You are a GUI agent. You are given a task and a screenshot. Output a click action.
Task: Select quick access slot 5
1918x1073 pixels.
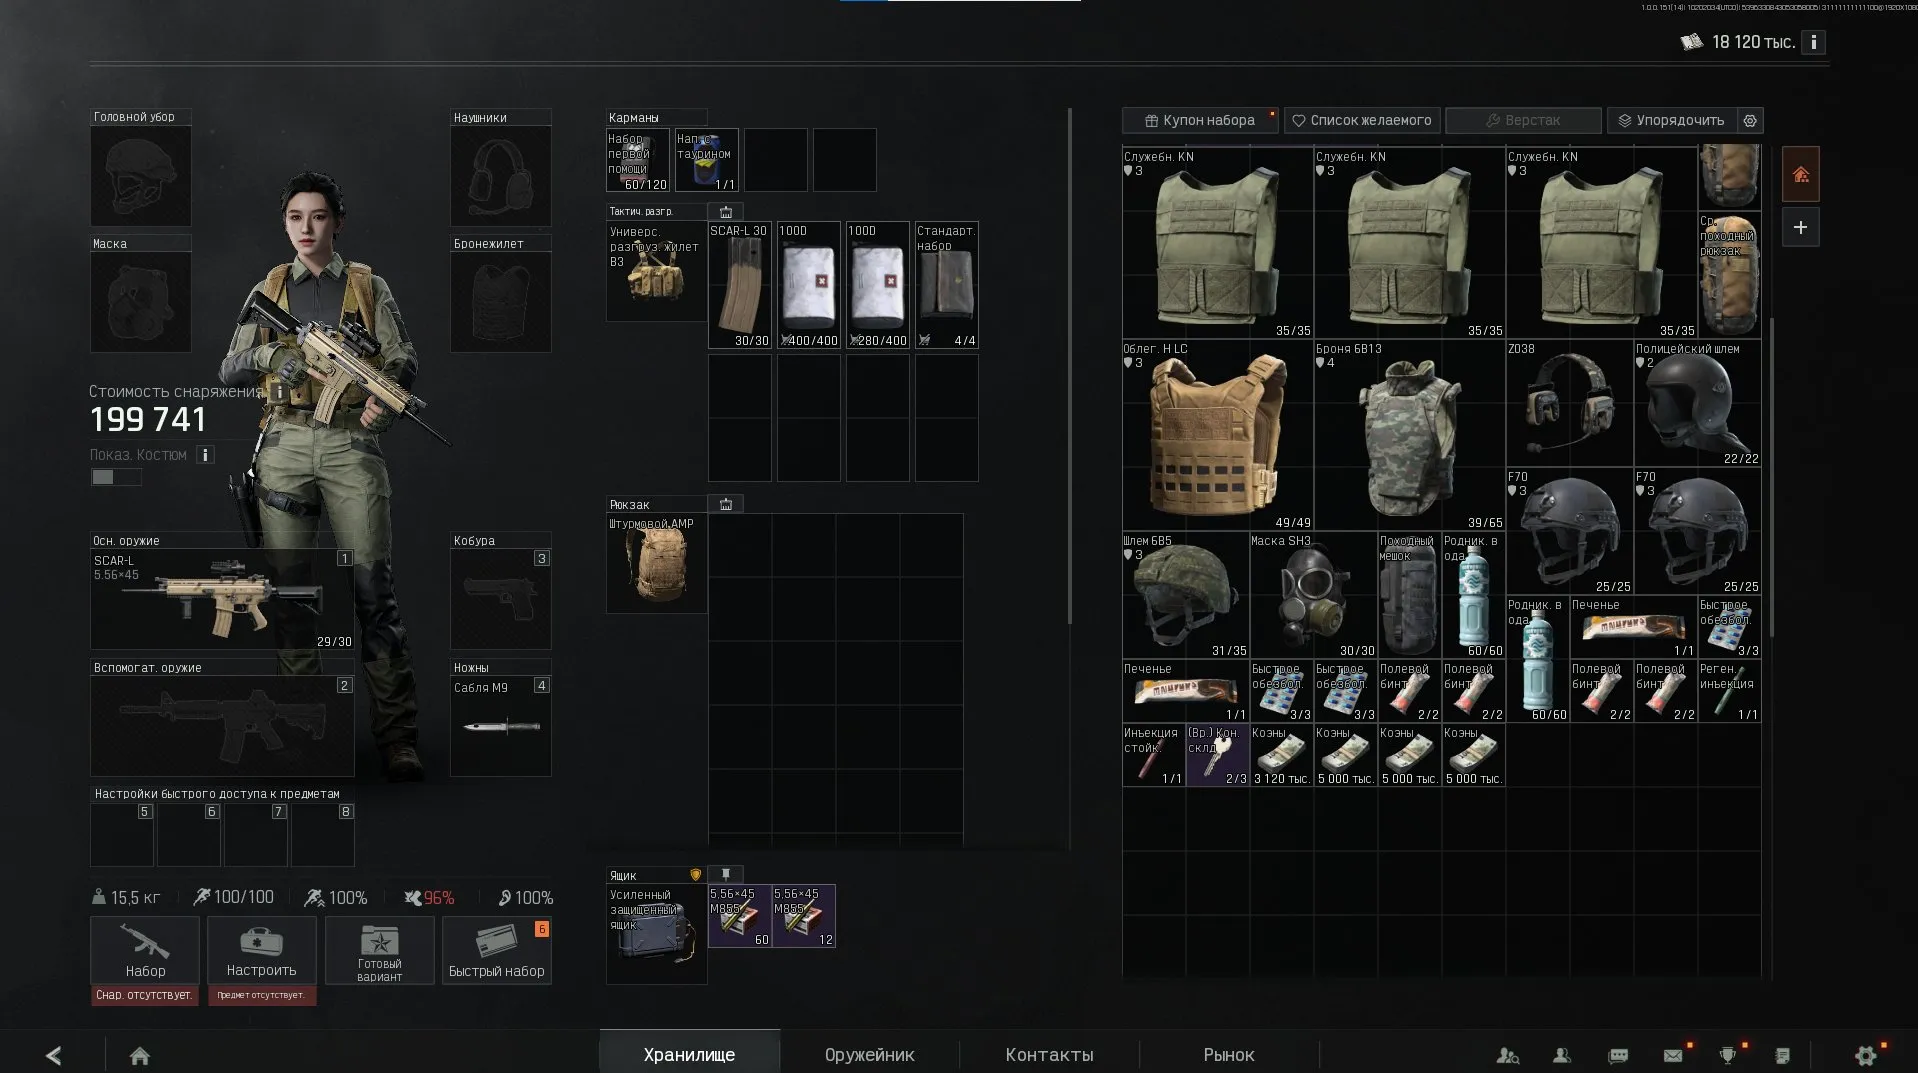[122, 834]
